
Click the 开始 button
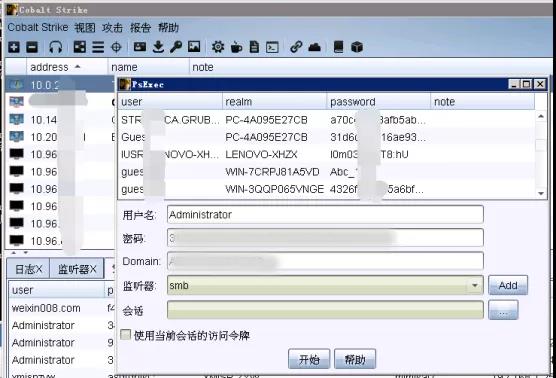tap(309, 359)
